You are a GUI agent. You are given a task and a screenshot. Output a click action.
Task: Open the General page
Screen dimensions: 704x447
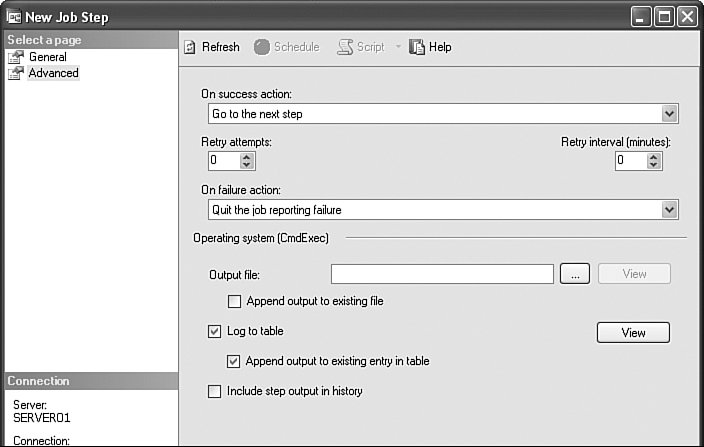(x=48, y=57)
